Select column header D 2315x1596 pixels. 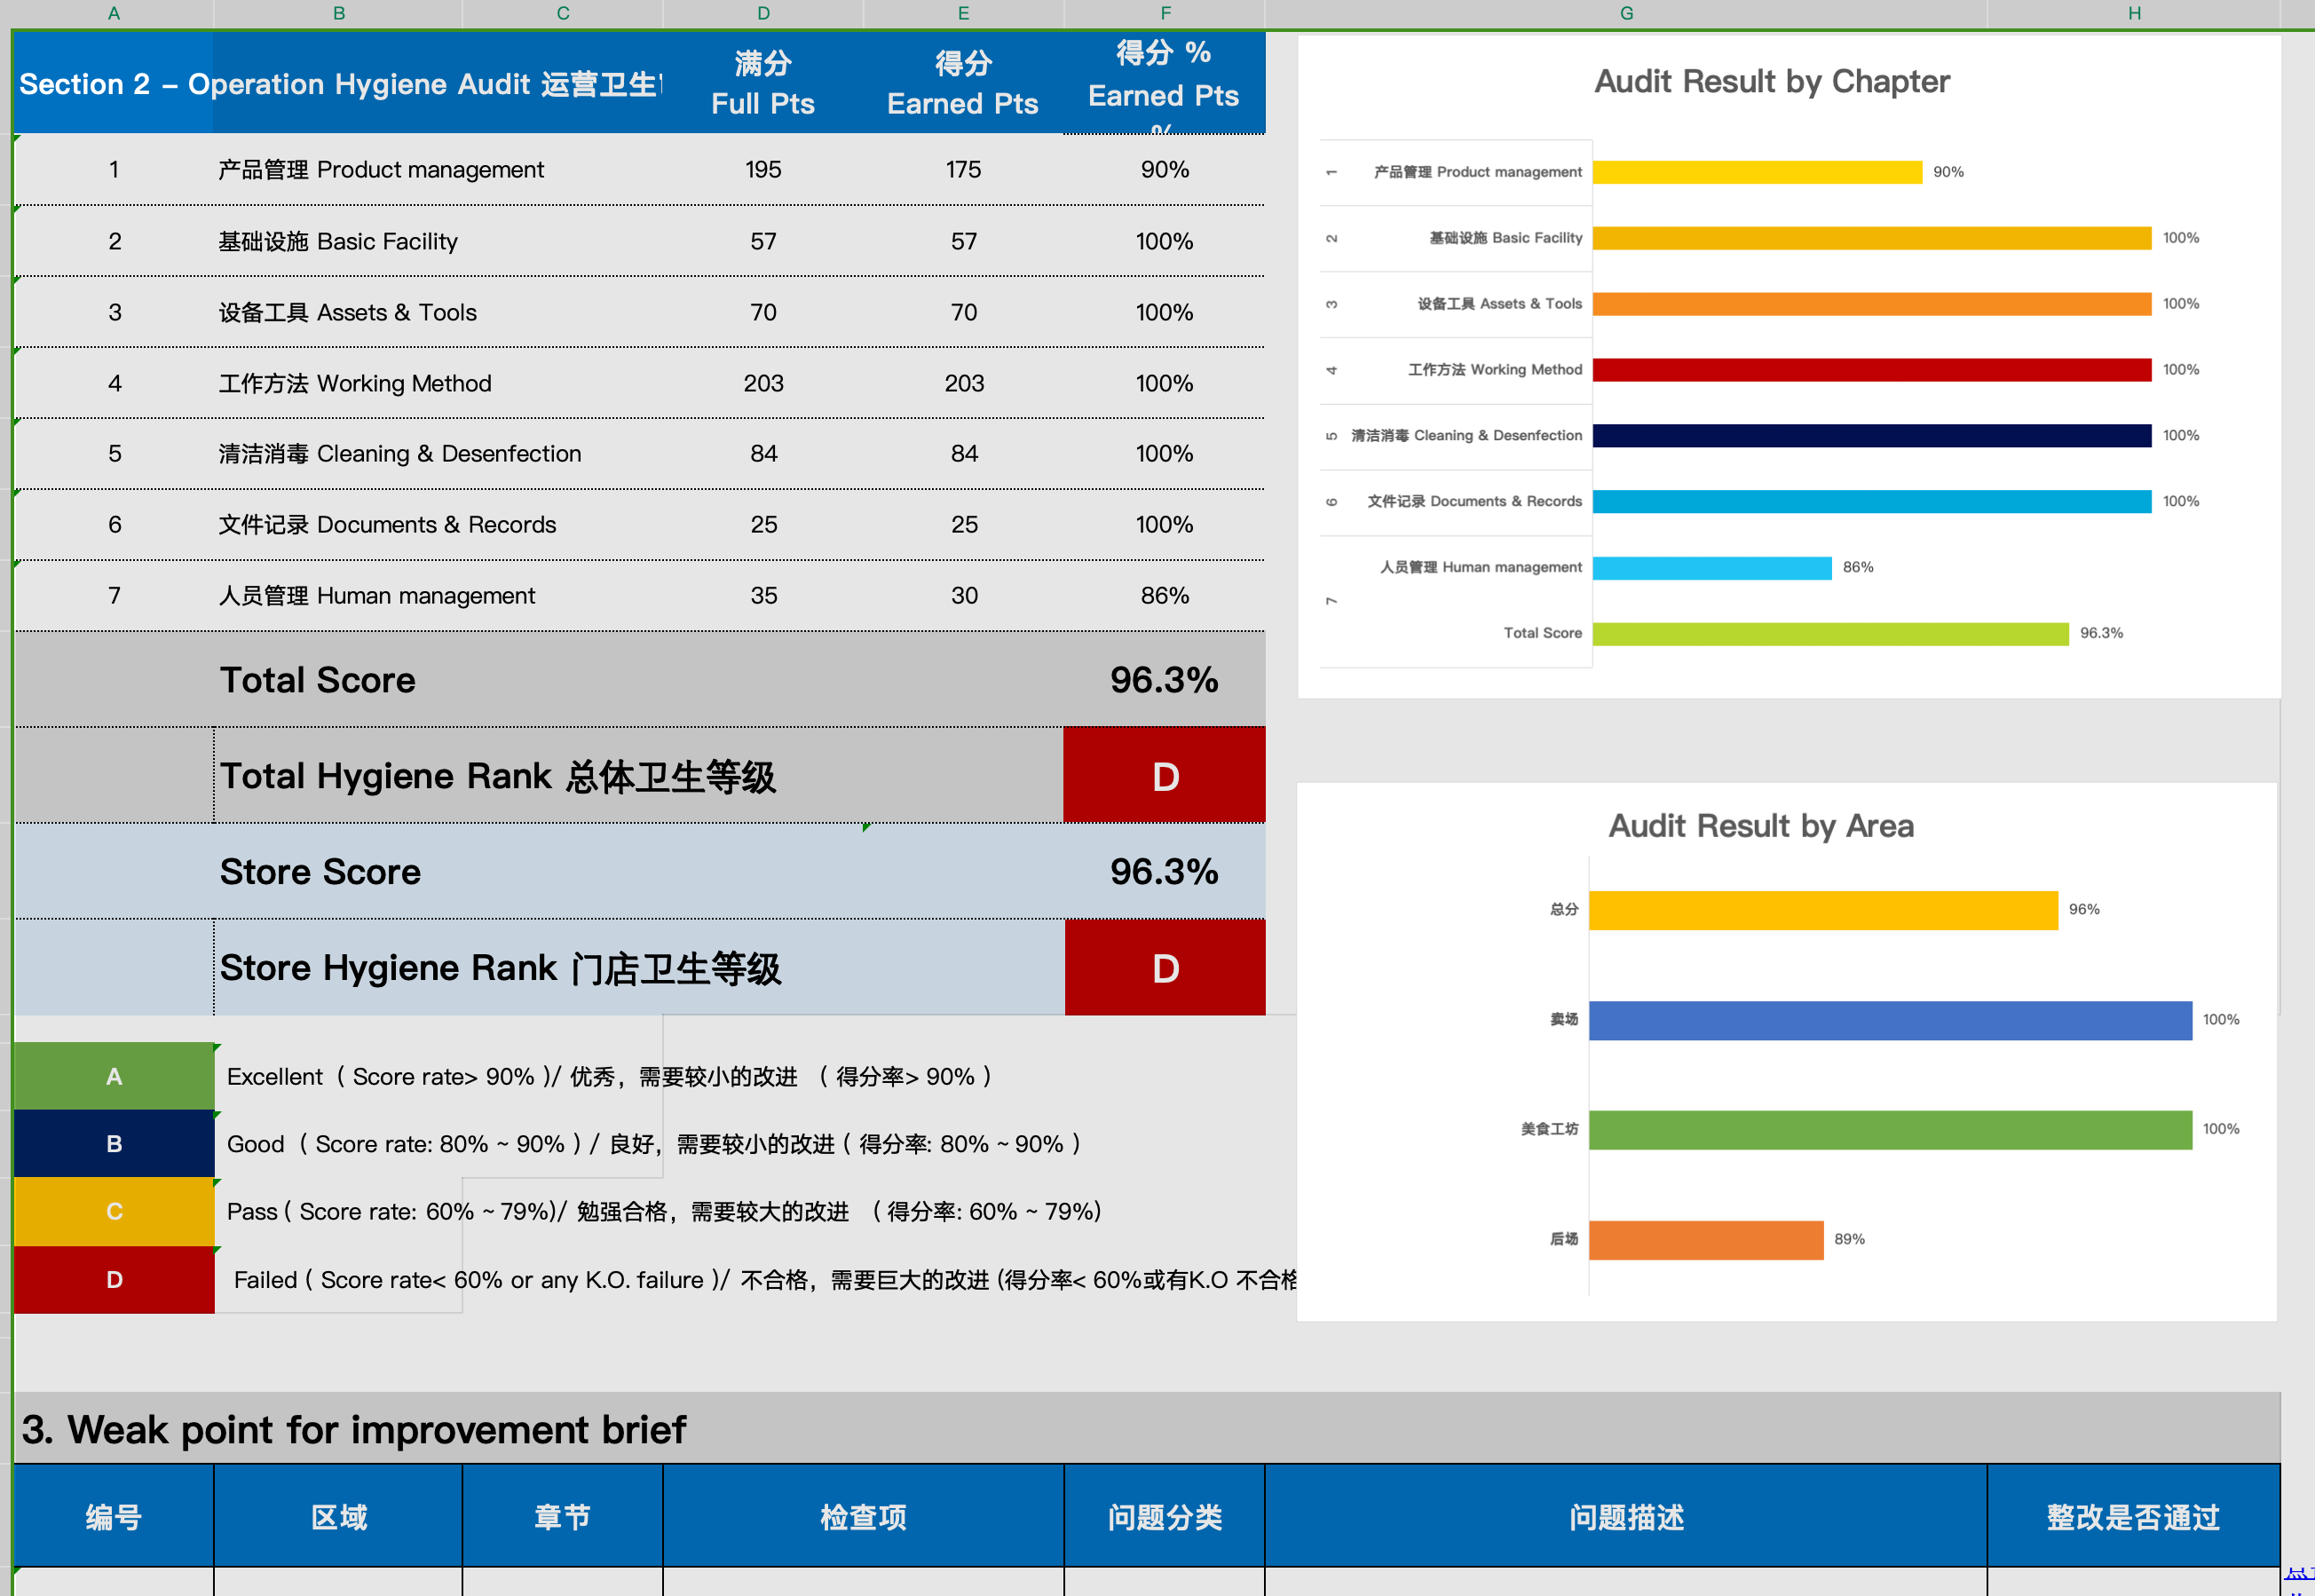(x=763, y=13)
